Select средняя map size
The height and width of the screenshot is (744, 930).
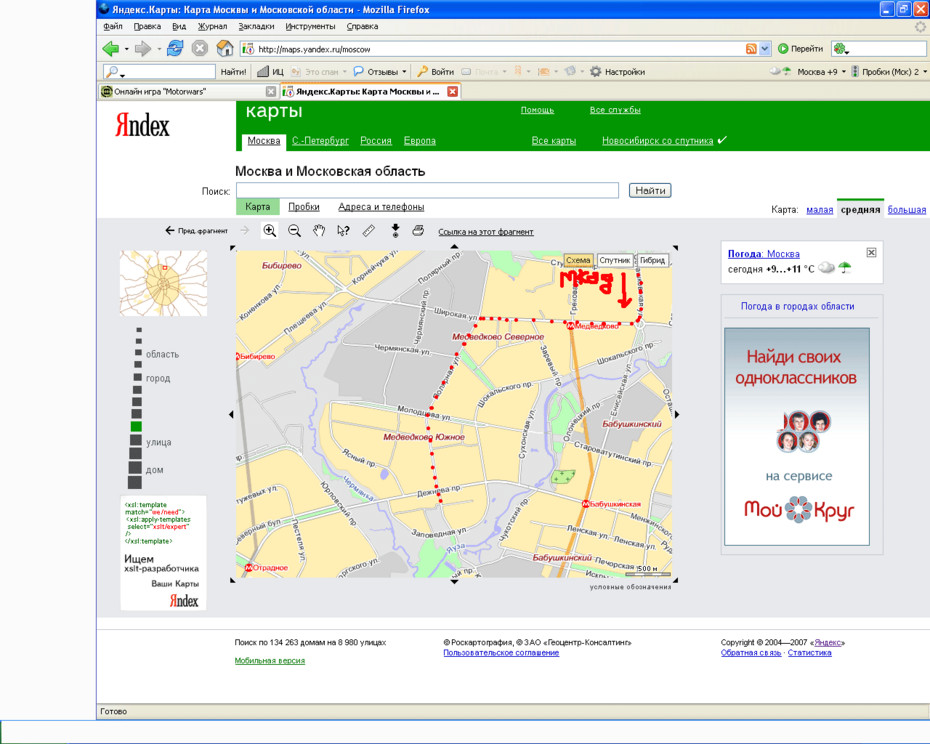[x=860, y=209]
